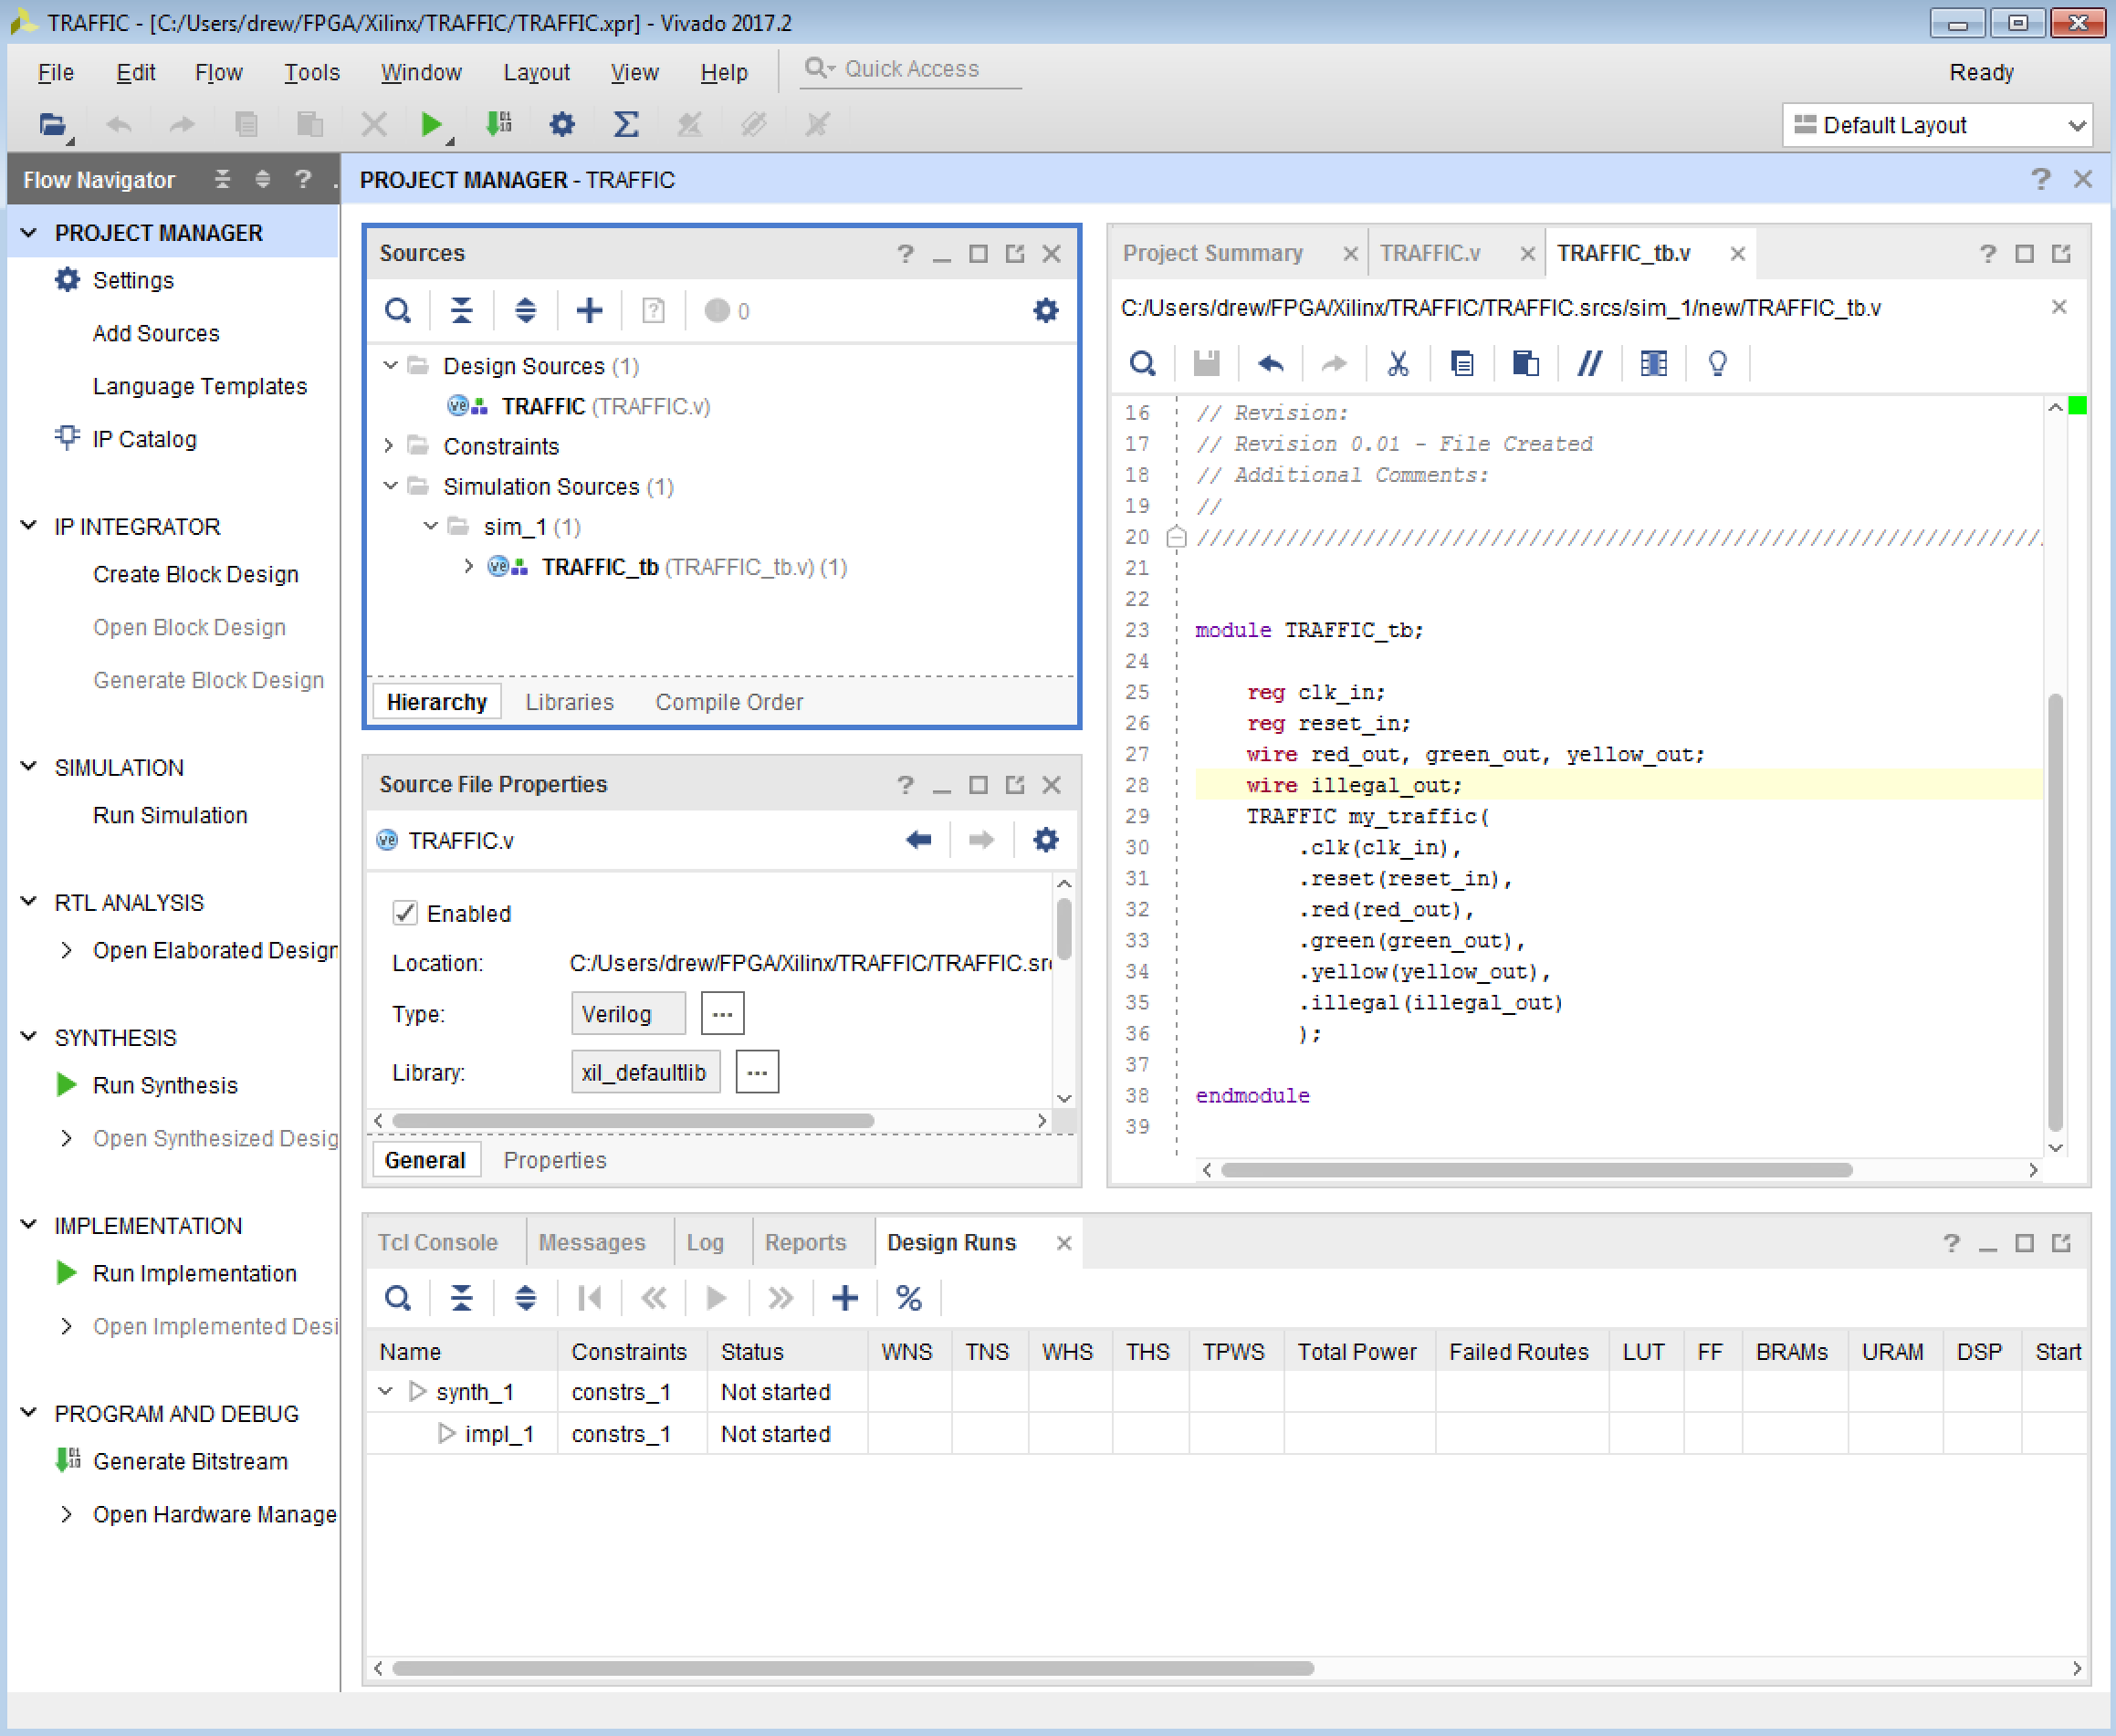Toggle line comments with the slashes icon
This screenshot has width=2116, height=1736.
(1590, 364)
